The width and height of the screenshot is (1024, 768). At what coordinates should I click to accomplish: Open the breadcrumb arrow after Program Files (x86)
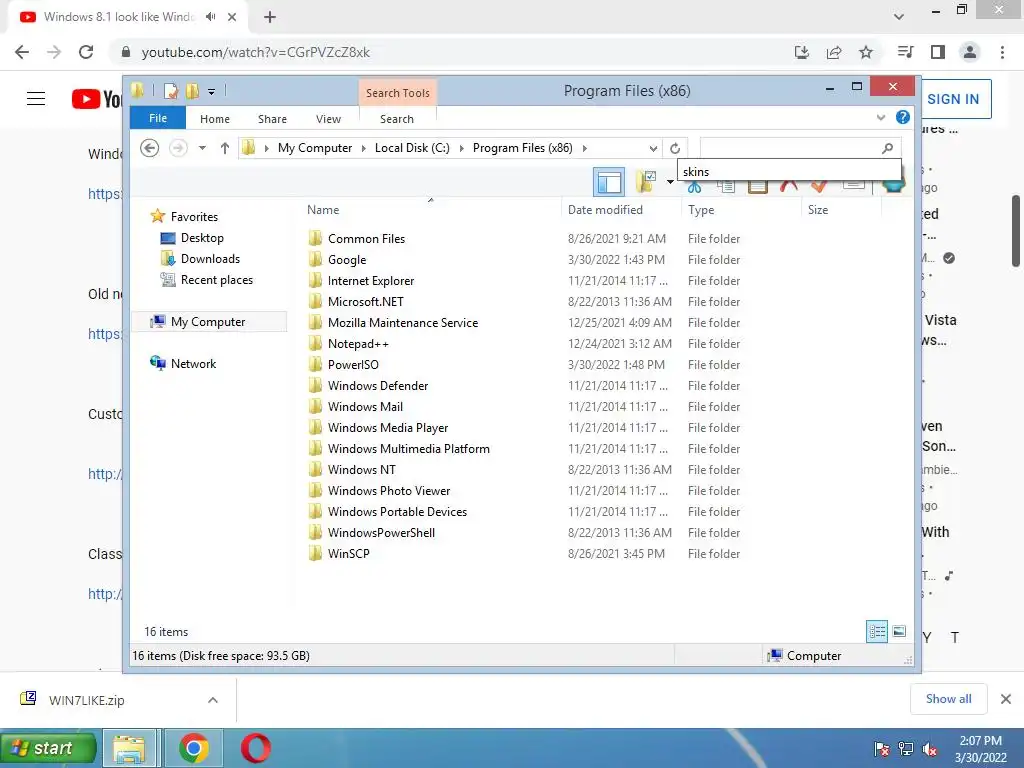584,148
